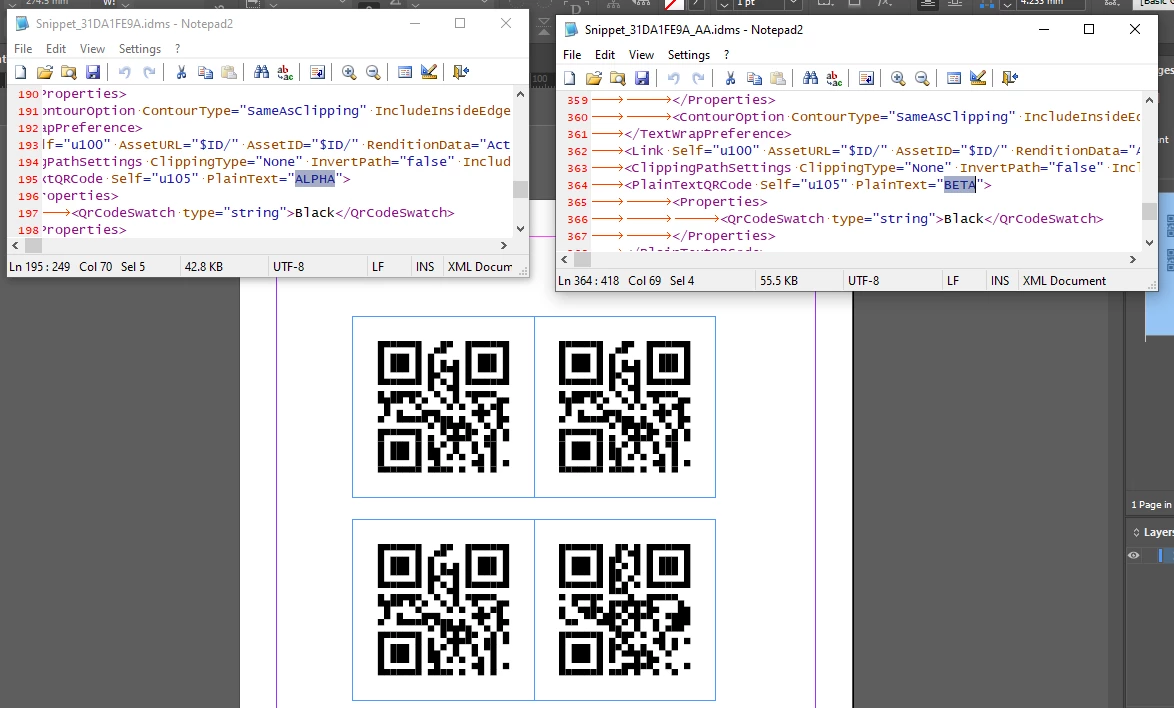1174x708 pixels.
Task: Zoom in on Snippet_31DA1FE9A.idms text
Action: (x=349, y=72)
